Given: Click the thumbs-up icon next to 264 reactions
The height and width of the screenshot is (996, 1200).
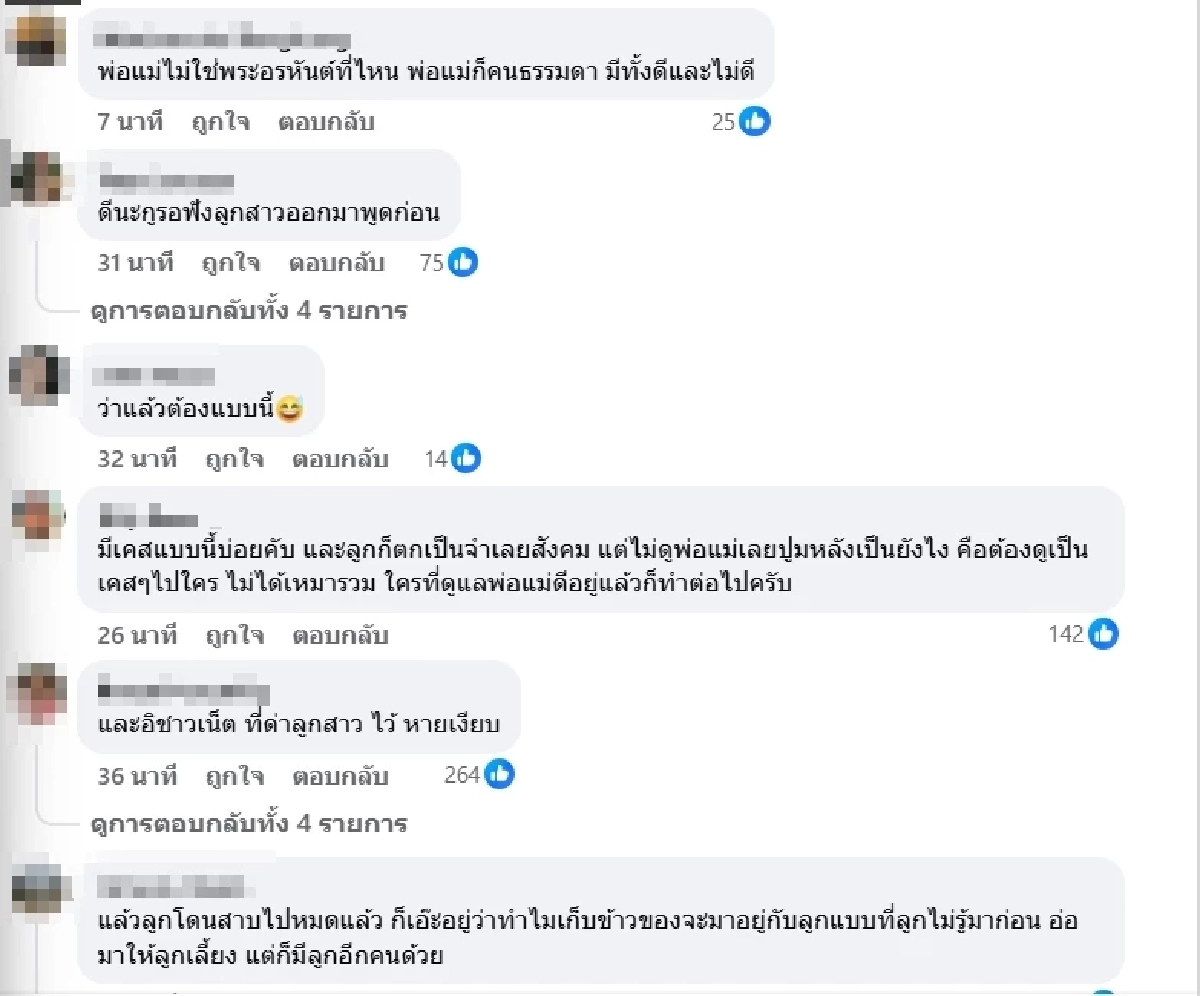Looking at the screenshot, I should (x=497, y=774).
